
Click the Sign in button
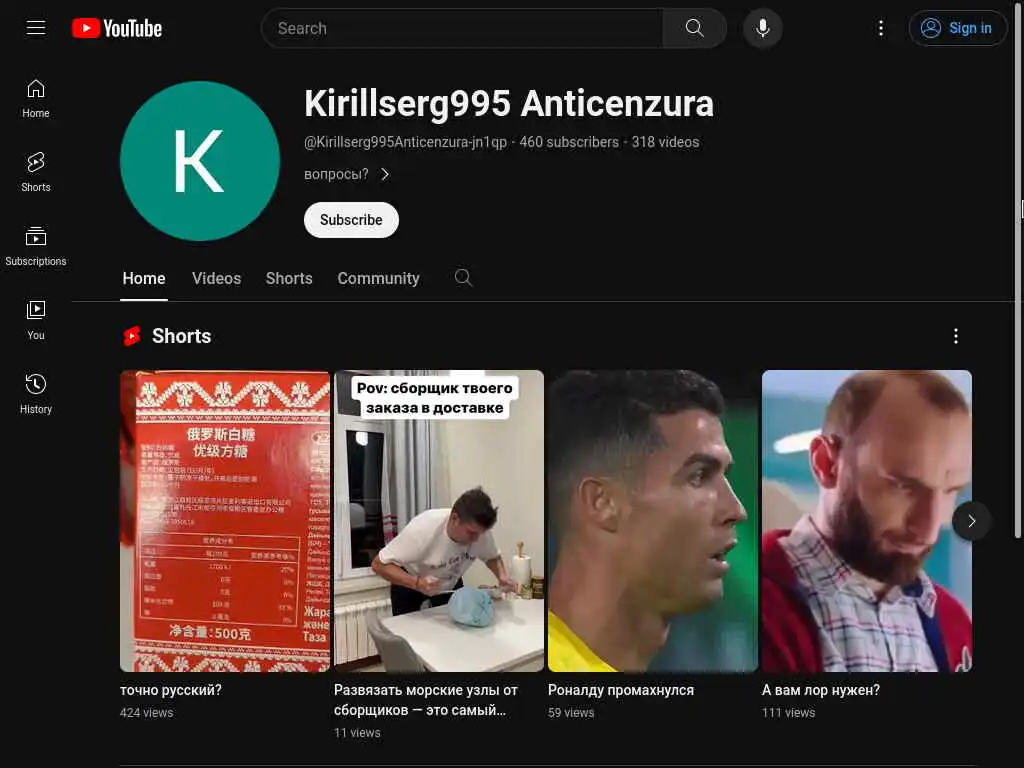pyautogui.click(x=957, y=28)
